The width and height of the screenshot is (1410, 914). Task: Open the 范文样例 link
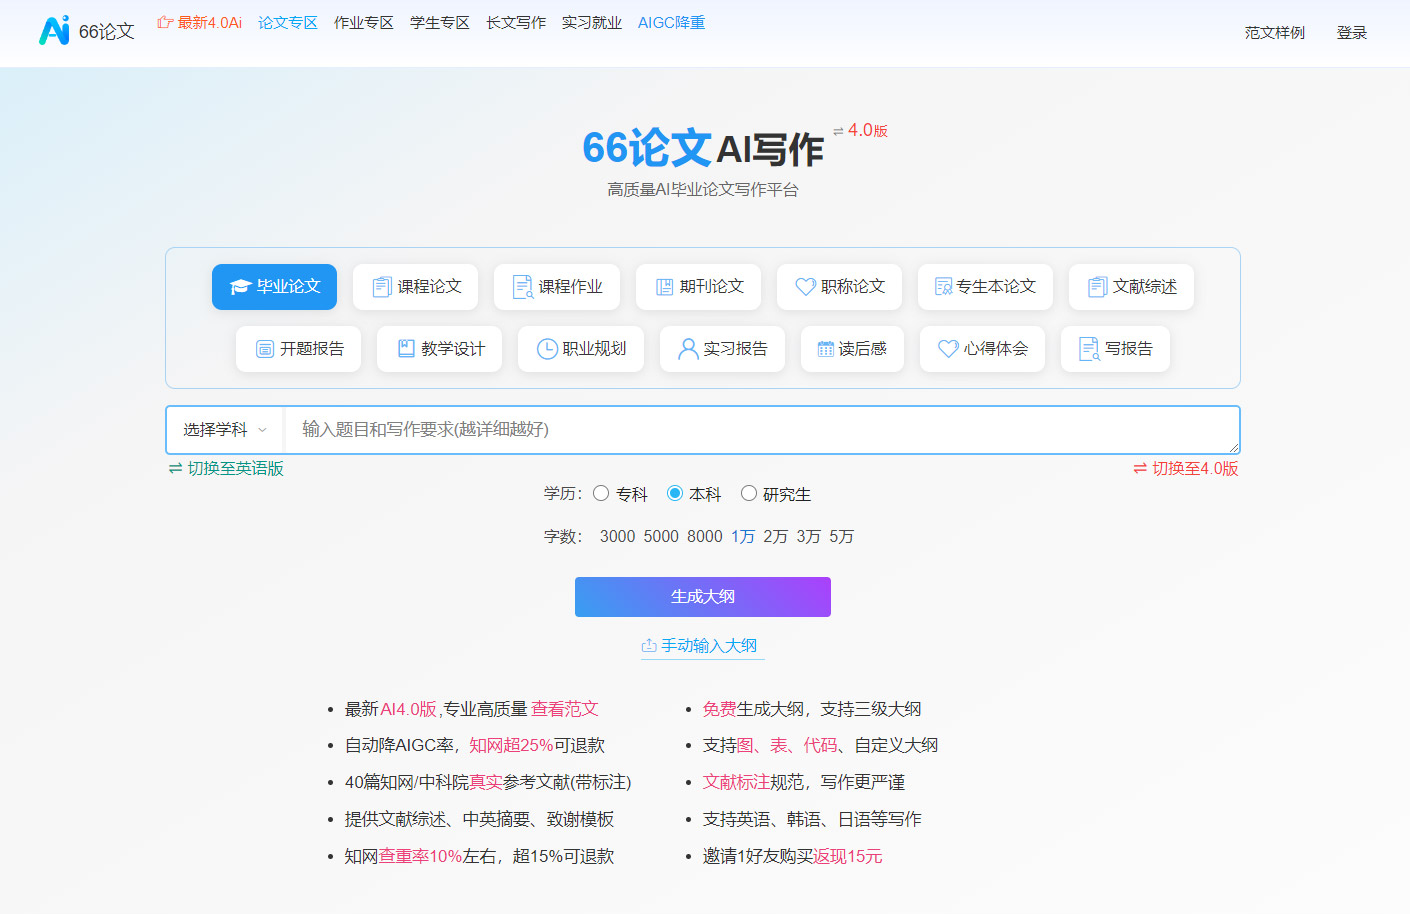[x=1275, y=33]
